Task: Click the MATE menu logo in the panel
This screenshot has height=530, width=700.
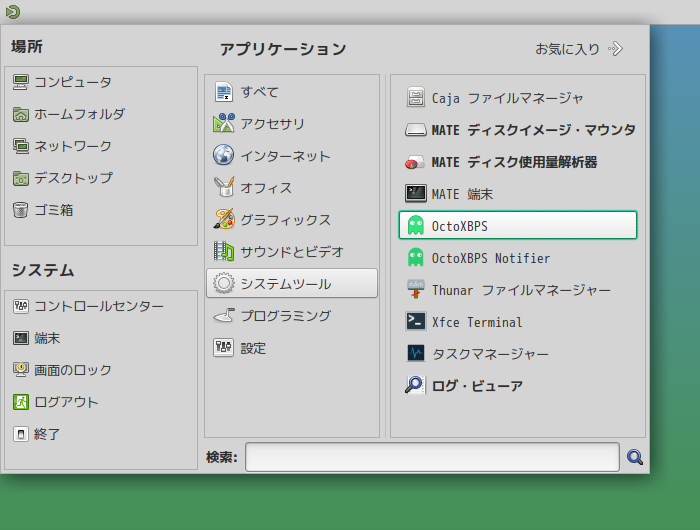Action: coord(13,12)
